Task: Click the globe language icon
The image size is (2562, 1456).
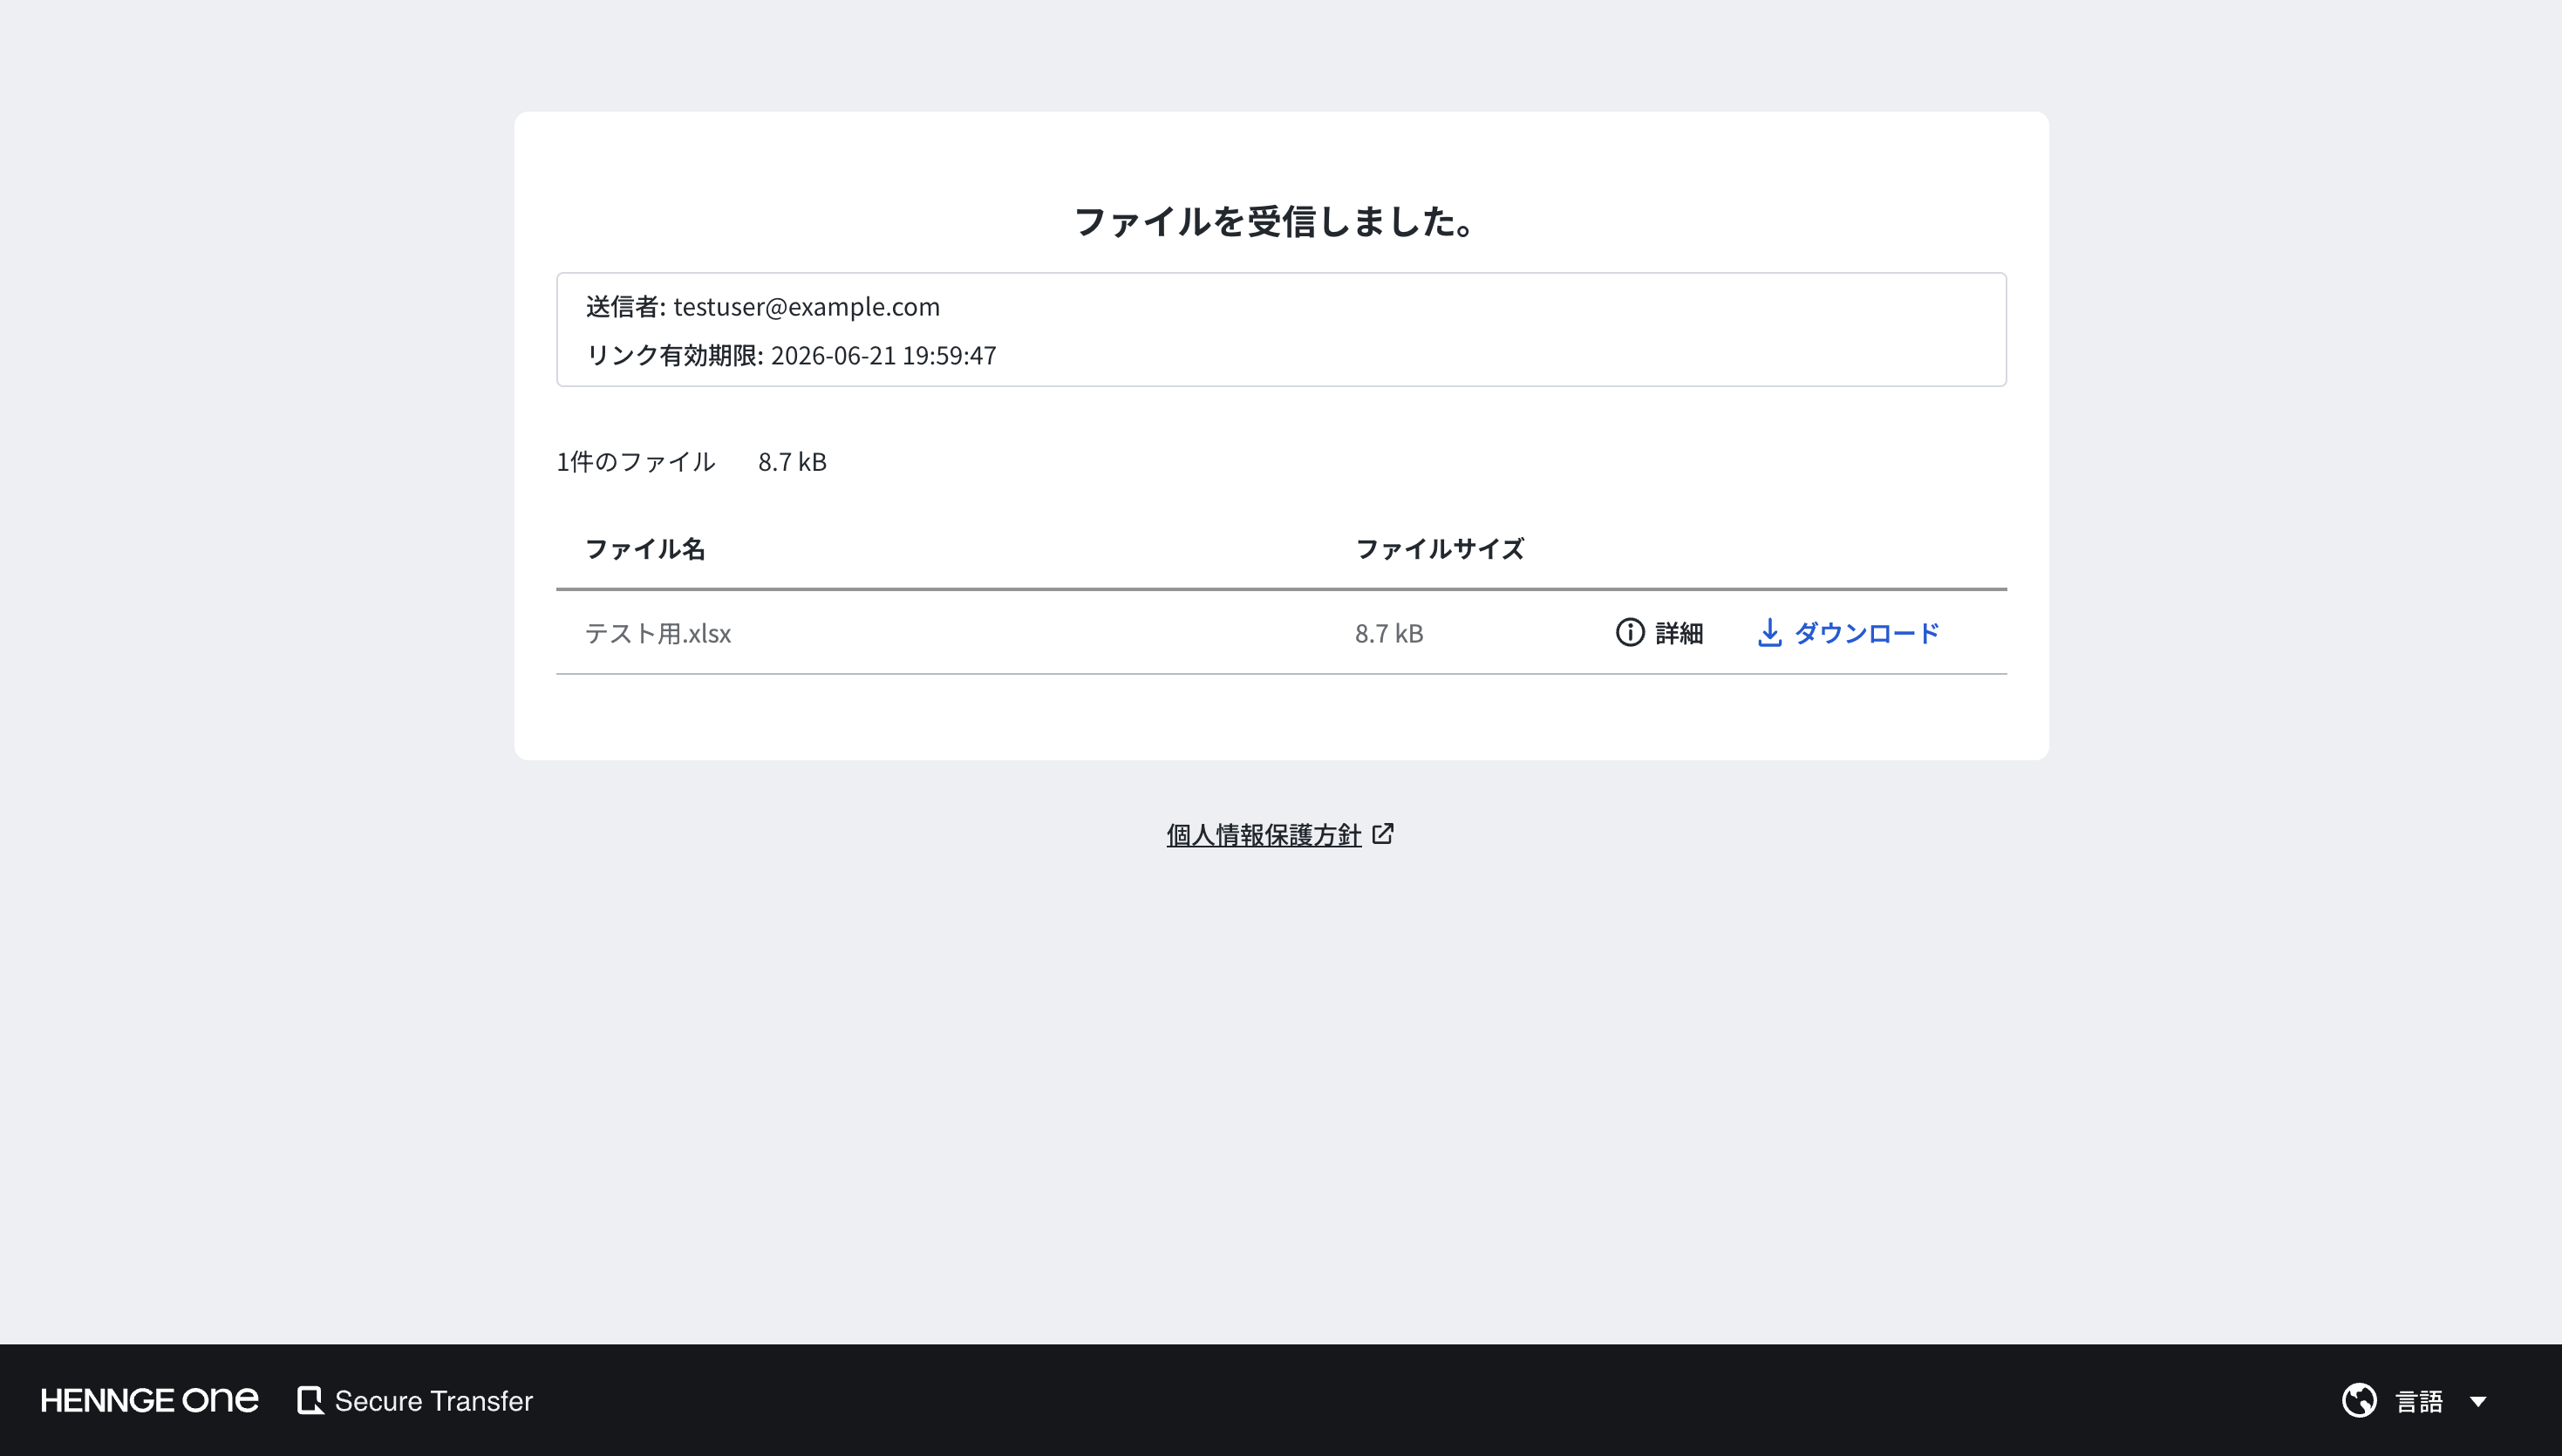Action: pos(2359,1400)
